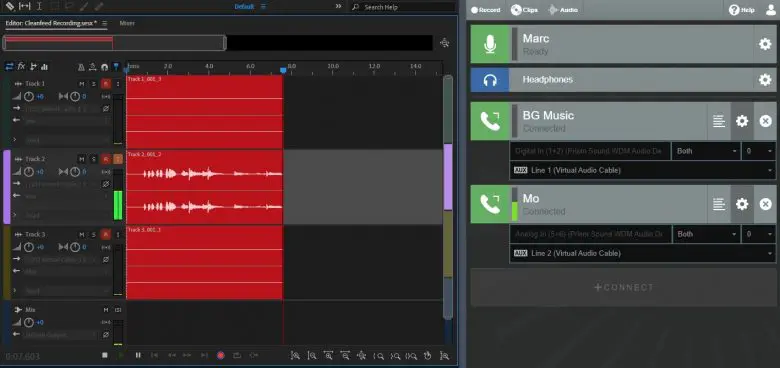Screen dimensions: 780x368
Task: Toggle loop playback in transport
Action: click(x=237, y=355)
